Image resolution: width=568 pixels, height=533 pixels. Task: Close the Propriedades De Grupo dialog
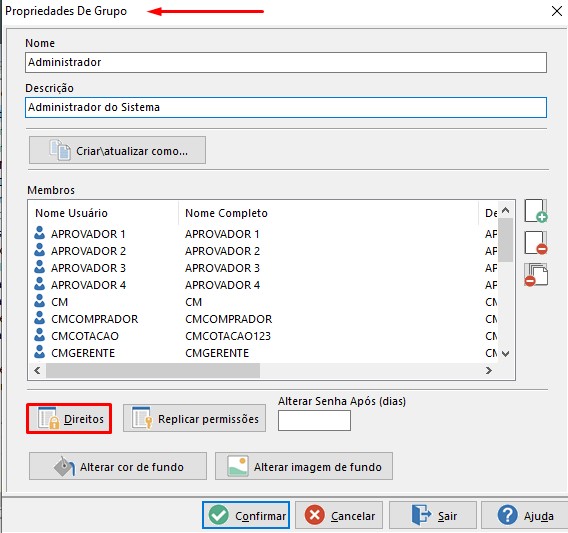click(557, 11)
